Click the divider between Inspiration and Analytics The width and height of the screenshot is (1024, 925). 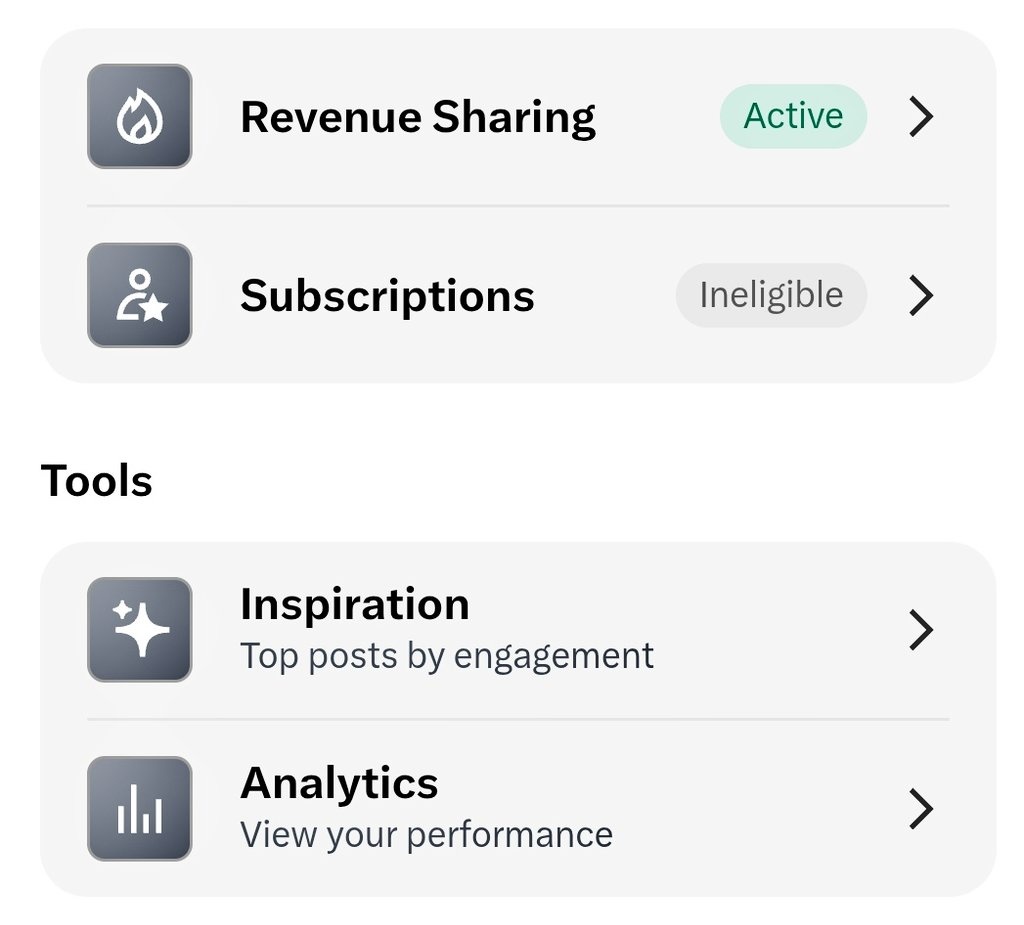[x=518, y=719]
